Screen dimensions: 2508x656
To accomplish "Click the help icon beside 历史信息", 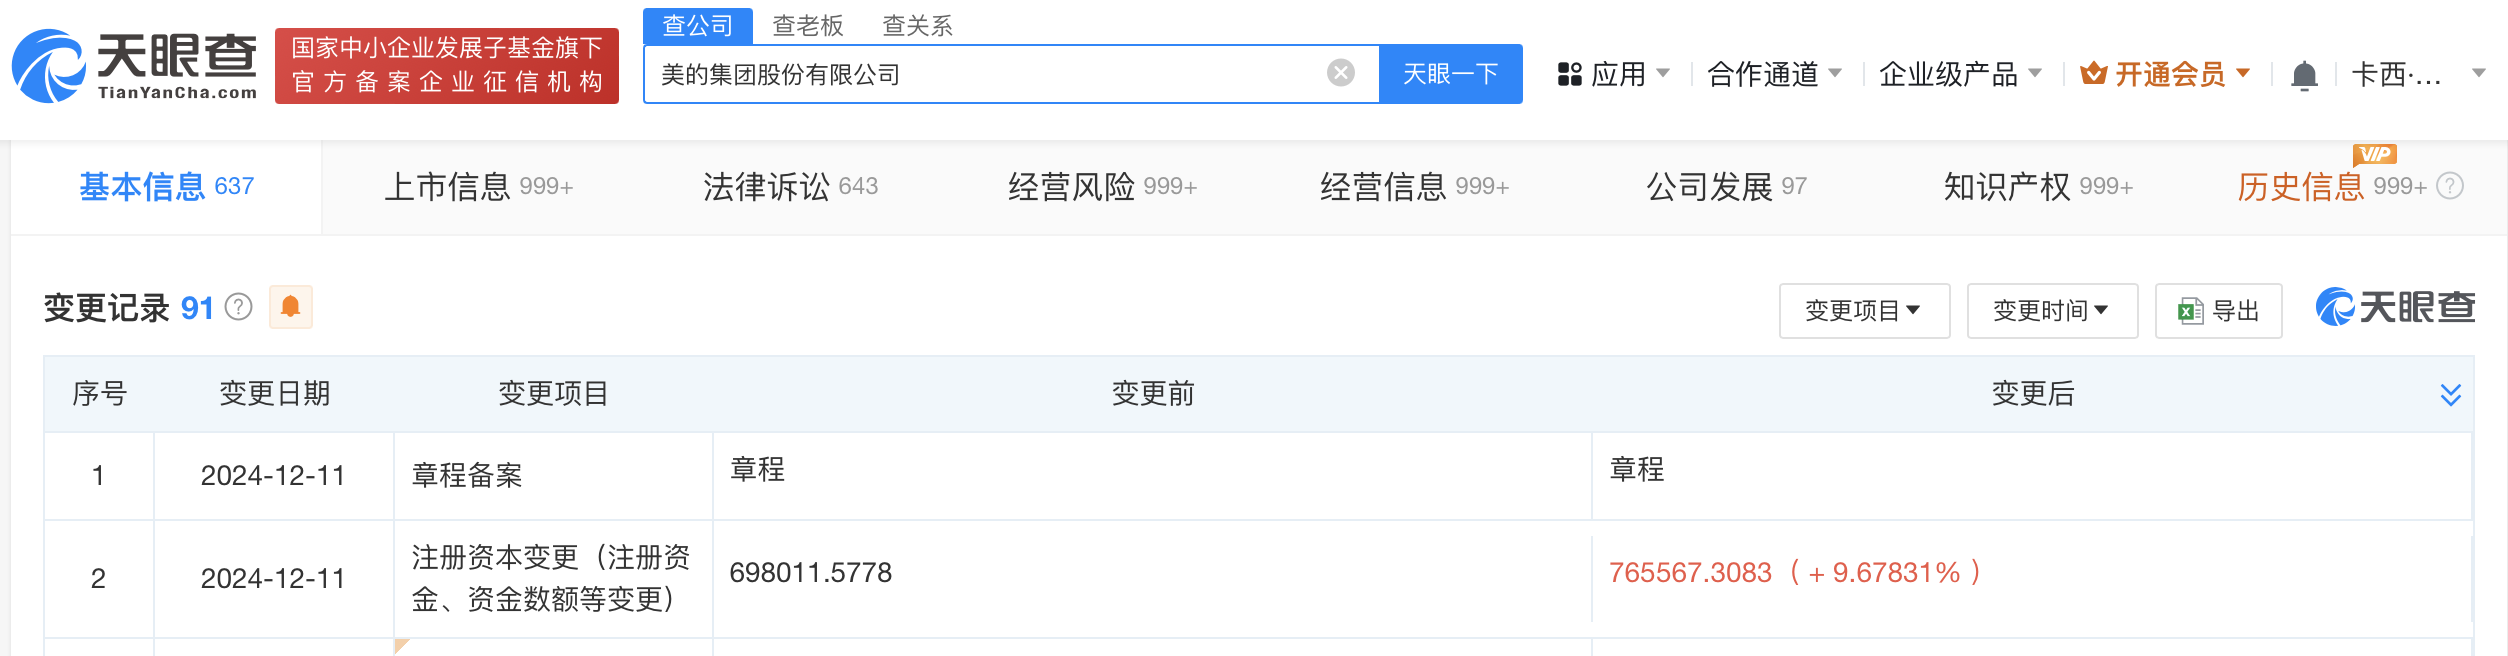I will pyautogui.click(x=2450, y=186).
